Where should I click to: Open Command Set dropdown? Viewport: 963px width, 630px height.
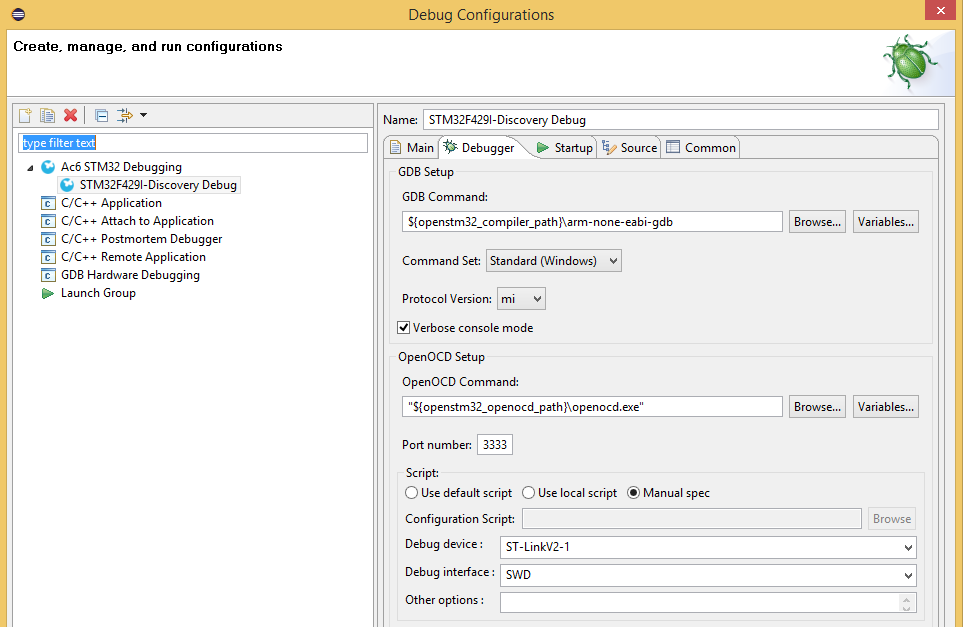553,261
